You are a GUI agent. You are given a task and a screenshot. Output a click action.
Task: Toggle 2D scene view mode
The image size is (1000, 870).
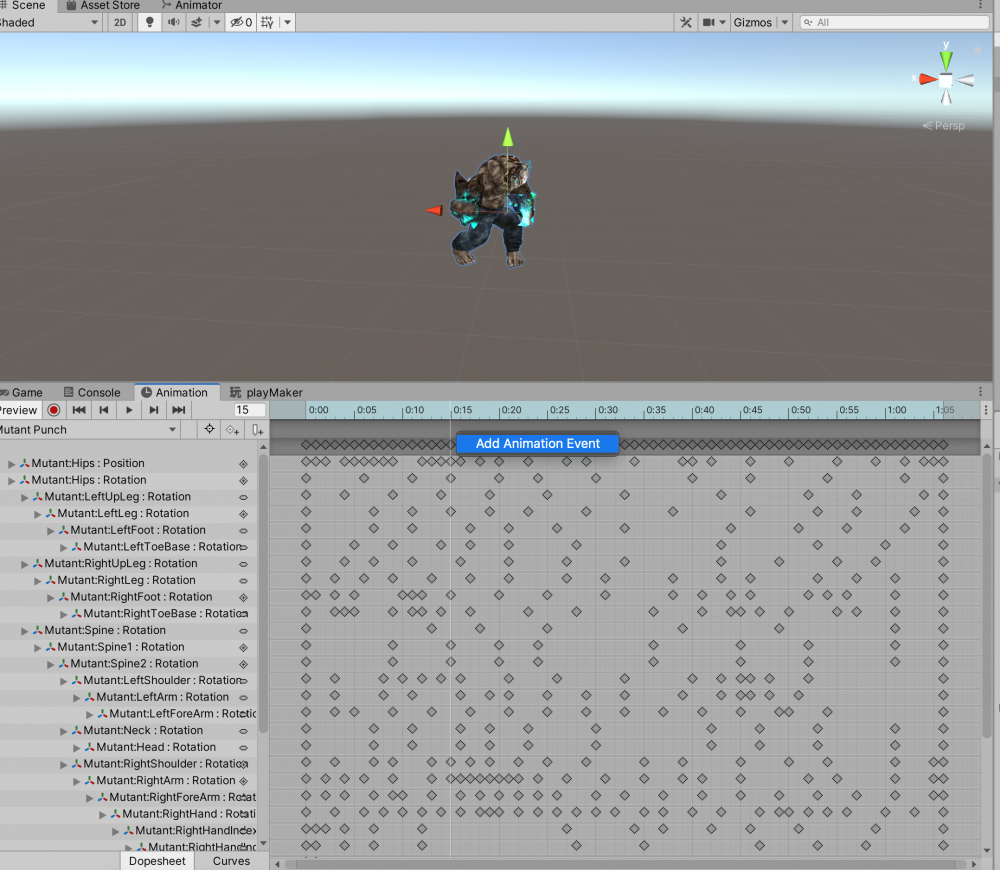(120, 22)
